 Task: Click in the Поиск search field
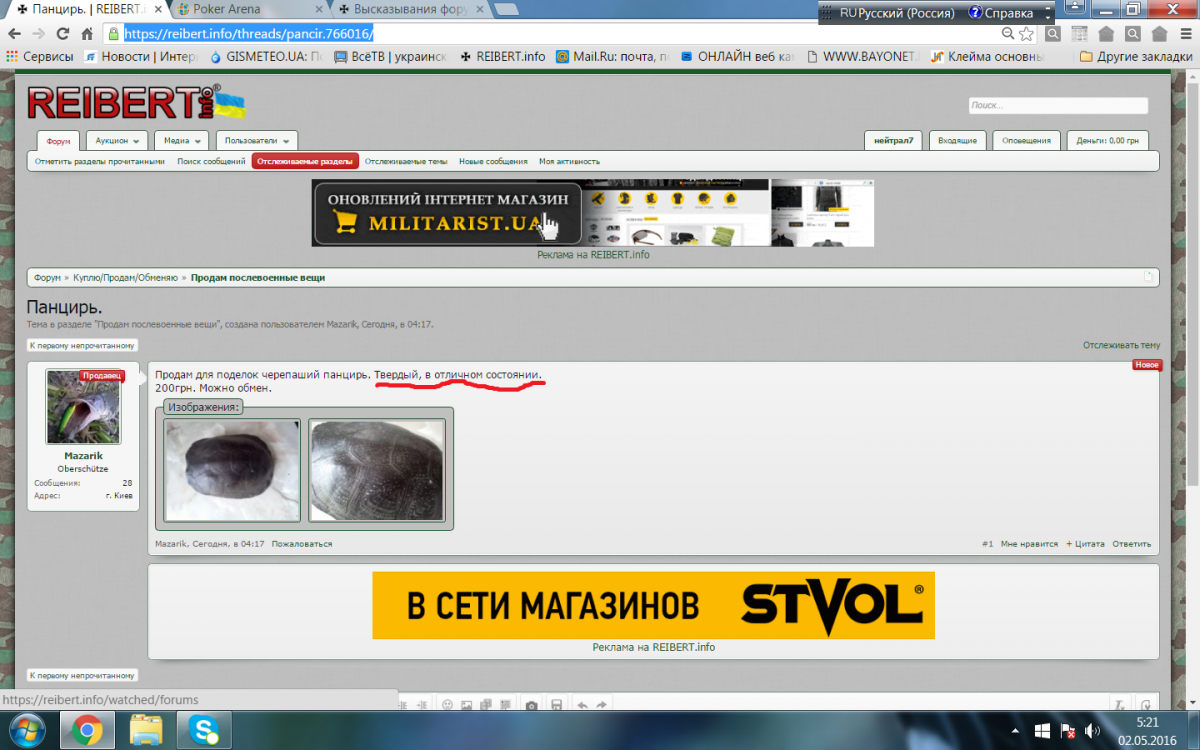click(1057, 105)
